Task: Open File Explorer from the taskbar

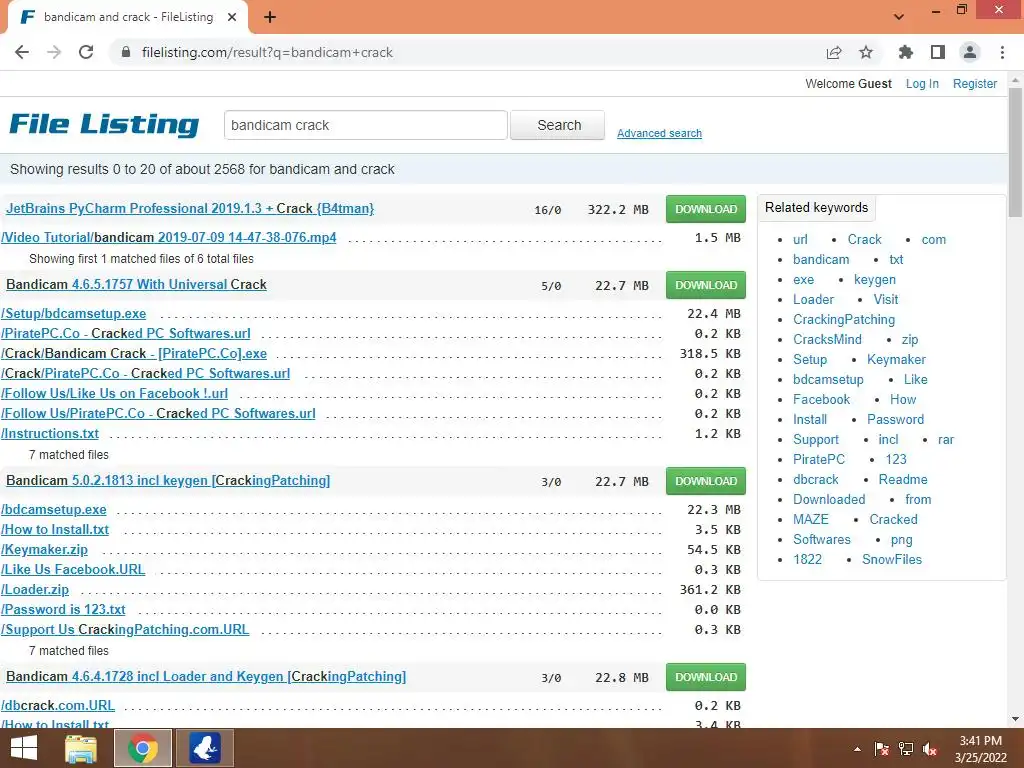Action: coord(81,748)
